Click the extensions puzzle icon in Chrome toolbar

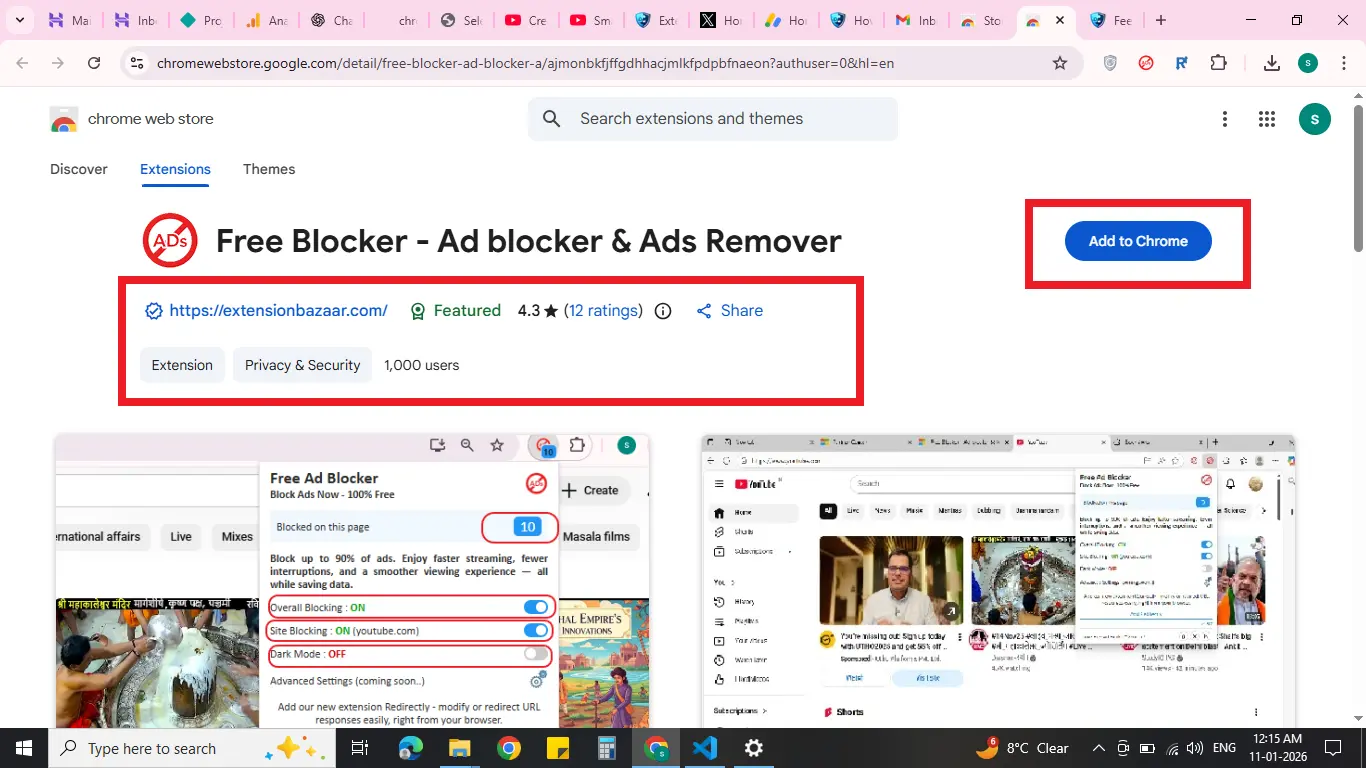pos(1219,62)
